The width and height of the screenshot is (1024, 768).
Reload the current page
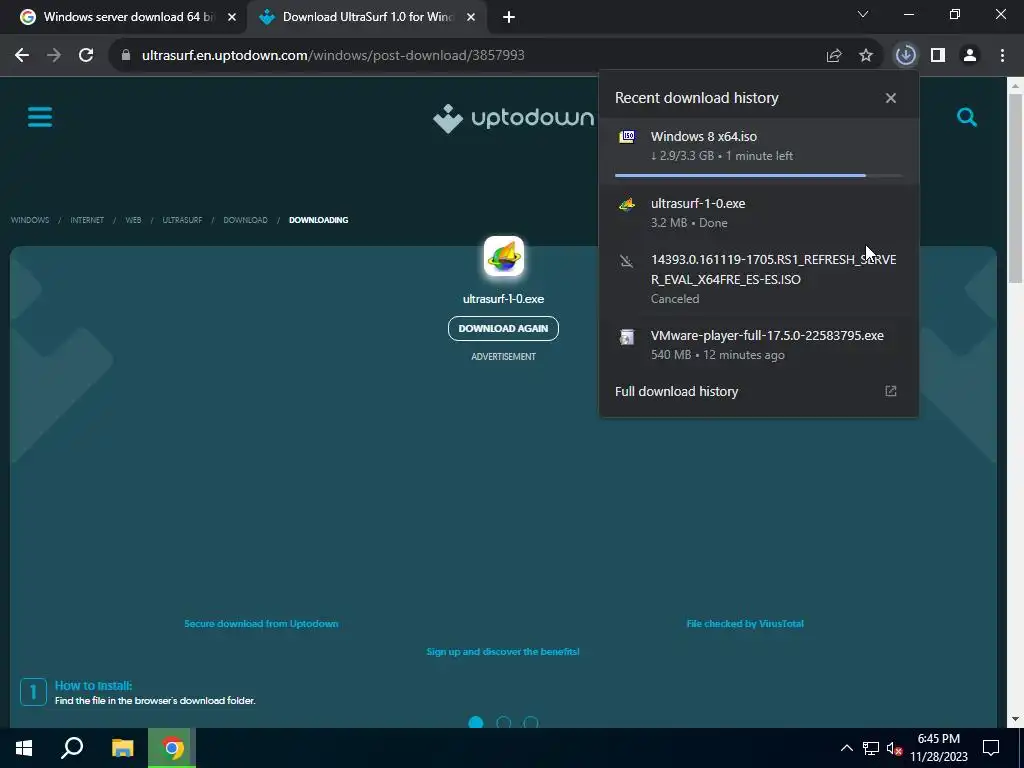tap(86, 56)
